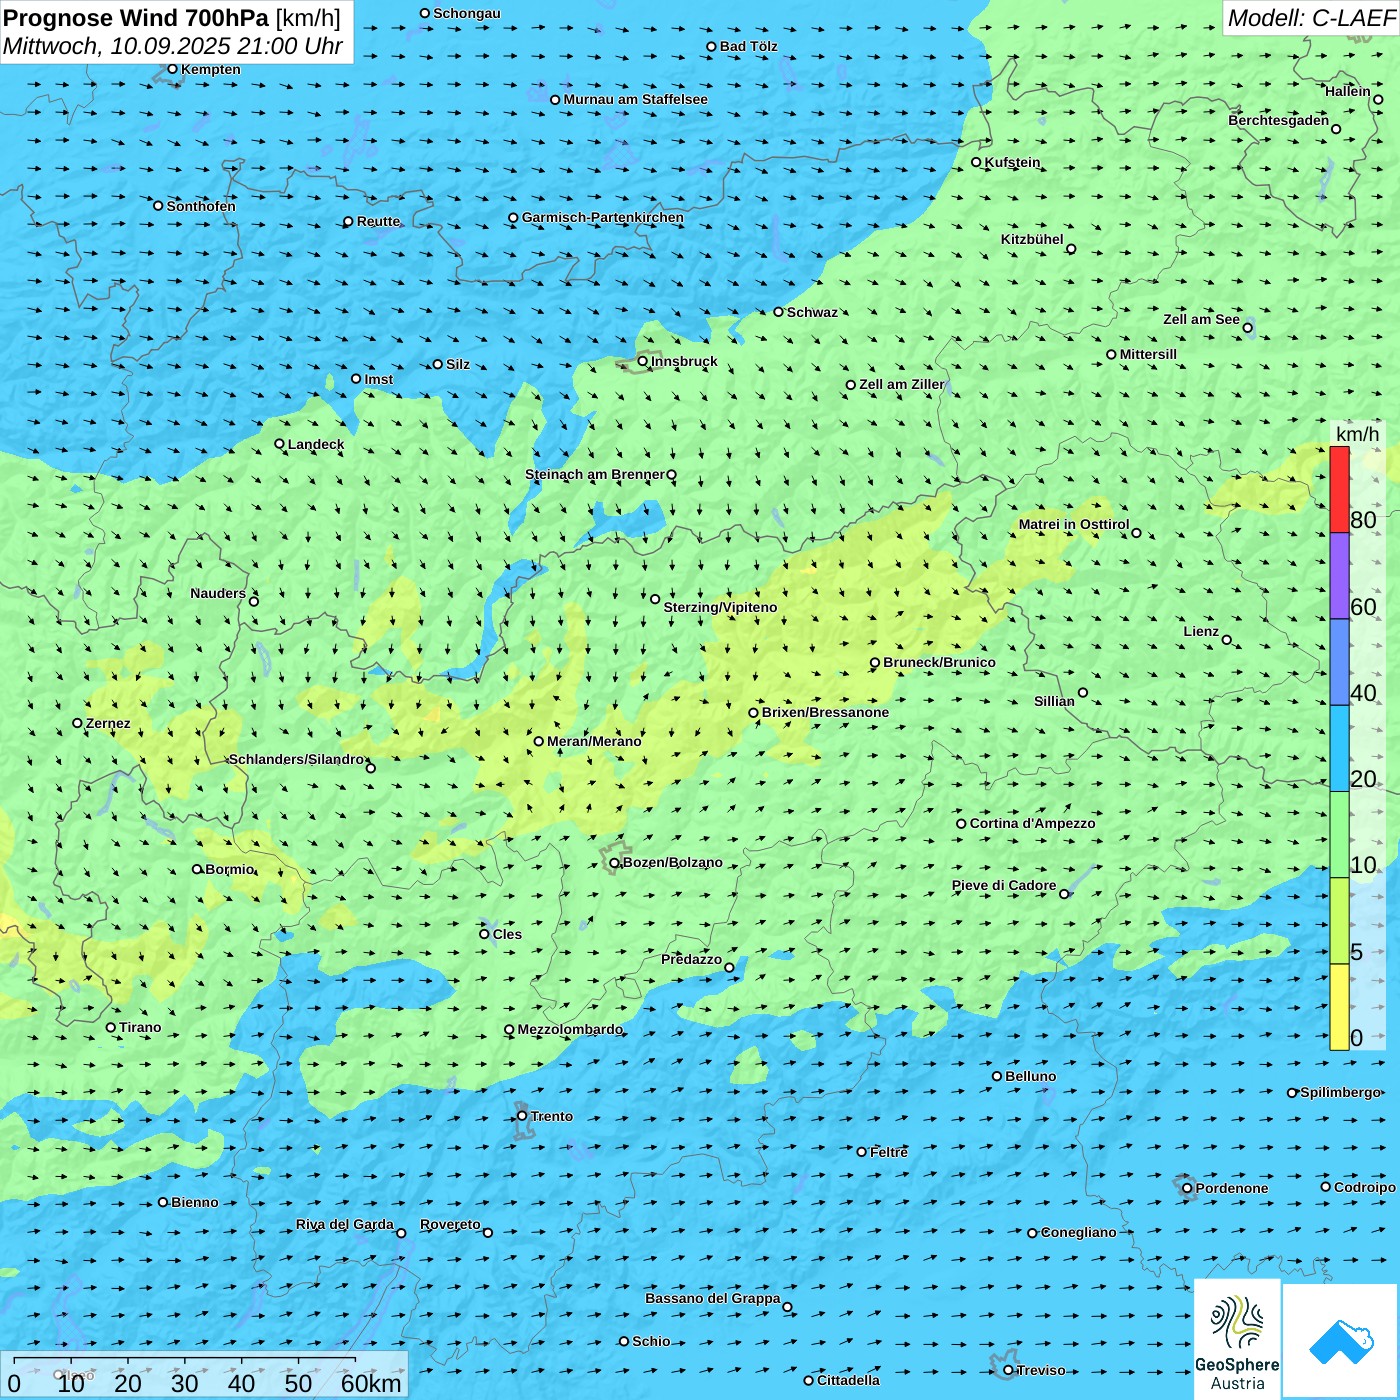The height and width of the screenshot is (1400, 1400).
Task: Click the forecast date 'Mittwoch, 10.09.2025 21:00 Uhr'
Action: [x=172, y=46]
